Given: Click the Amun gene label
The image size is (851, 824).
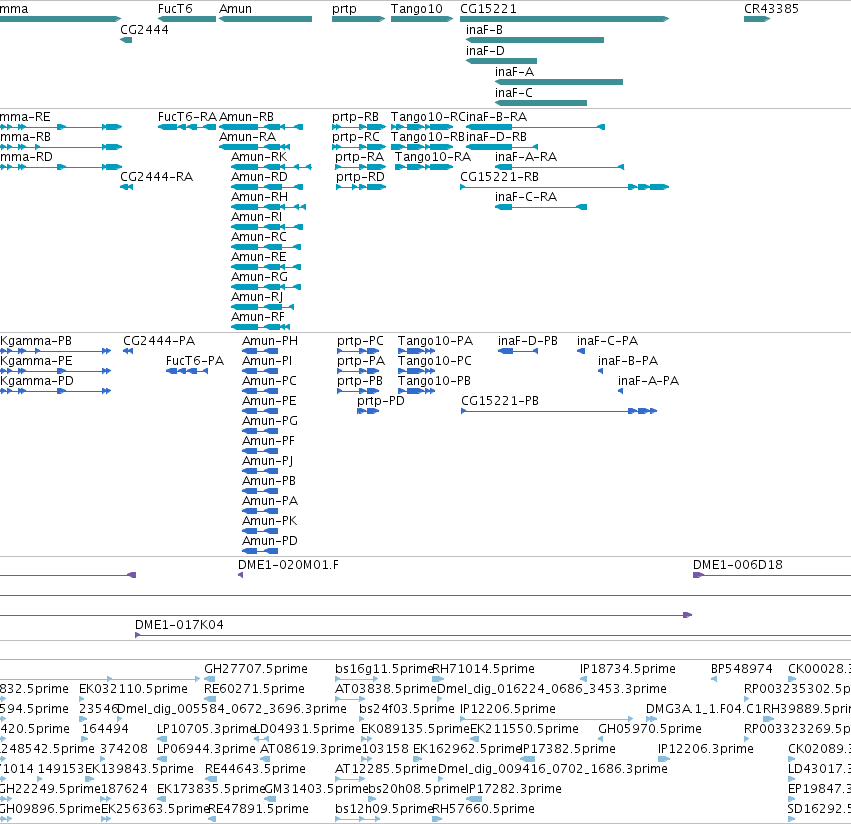Looking at the screenshot, I should tap(236, 9).
